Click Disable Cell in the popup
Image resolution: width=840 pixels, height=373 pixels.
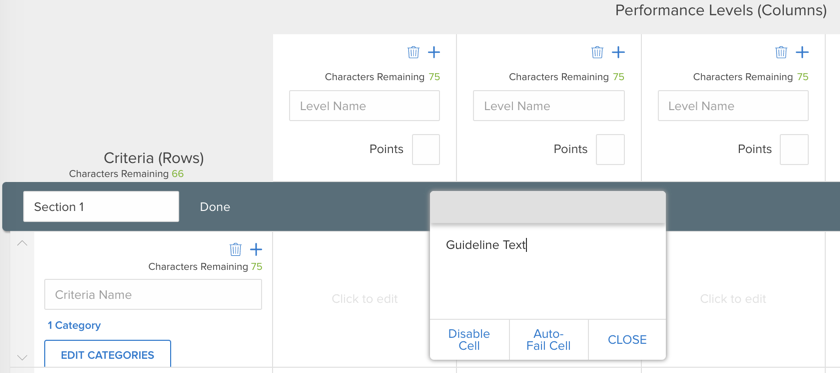tap(469, 340)
